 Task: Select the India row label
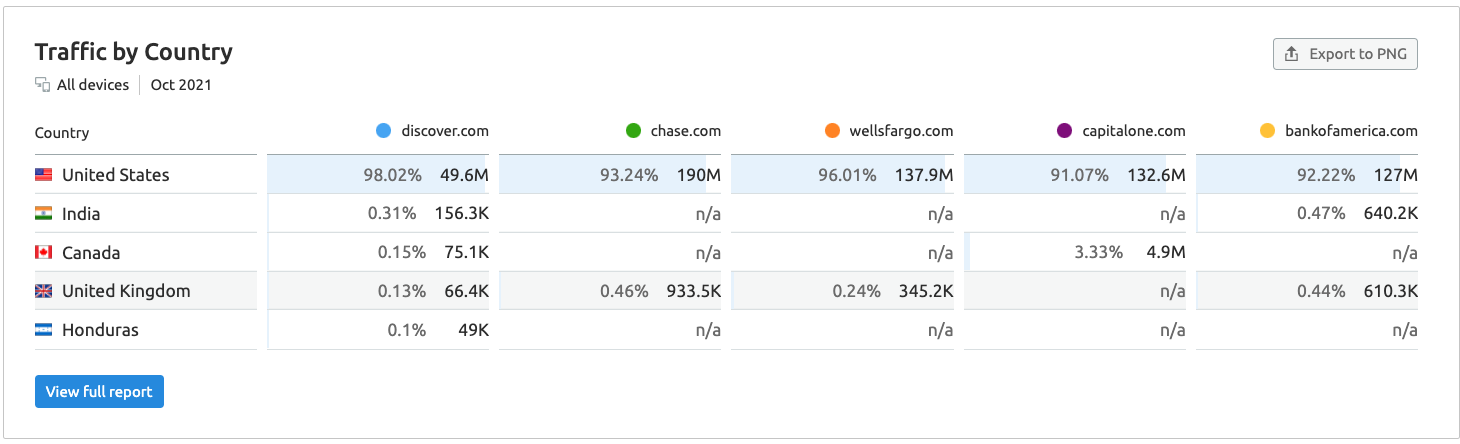tap(81, 214)
